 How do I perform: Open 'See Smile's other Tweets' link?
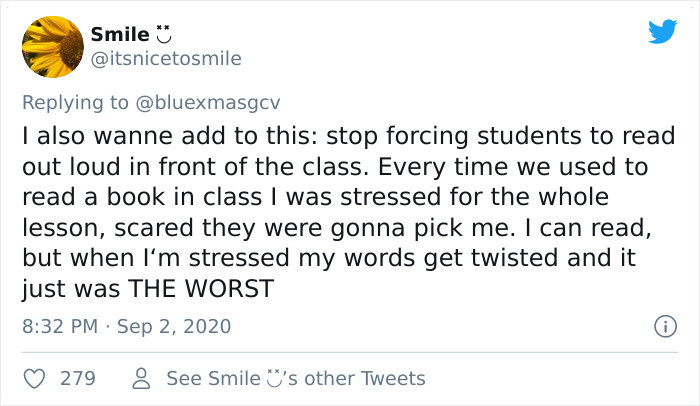(x=296, y=379)
